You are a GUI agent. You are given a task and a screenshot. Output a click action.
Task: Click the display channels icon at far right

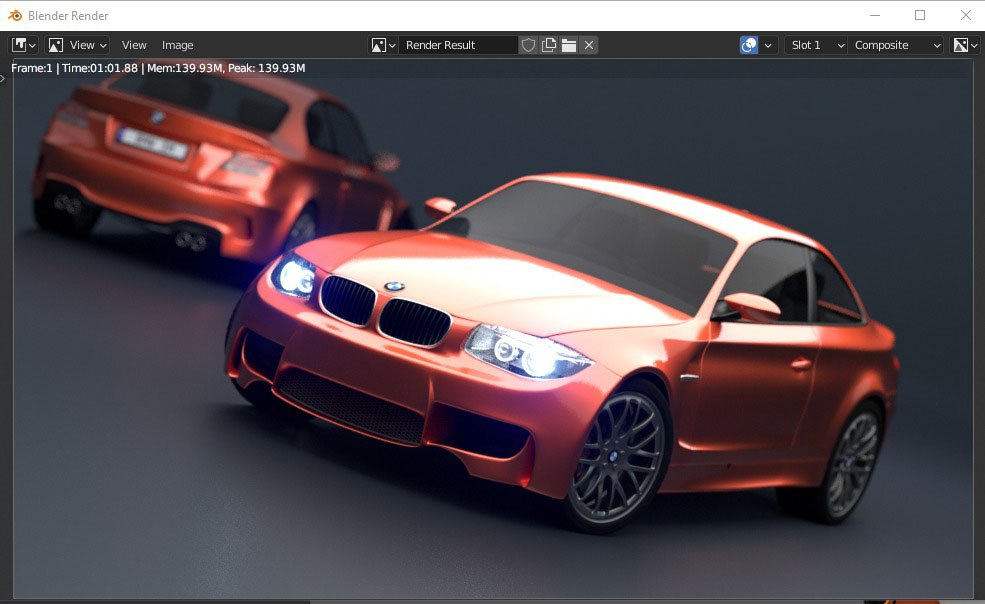(961, 45)
